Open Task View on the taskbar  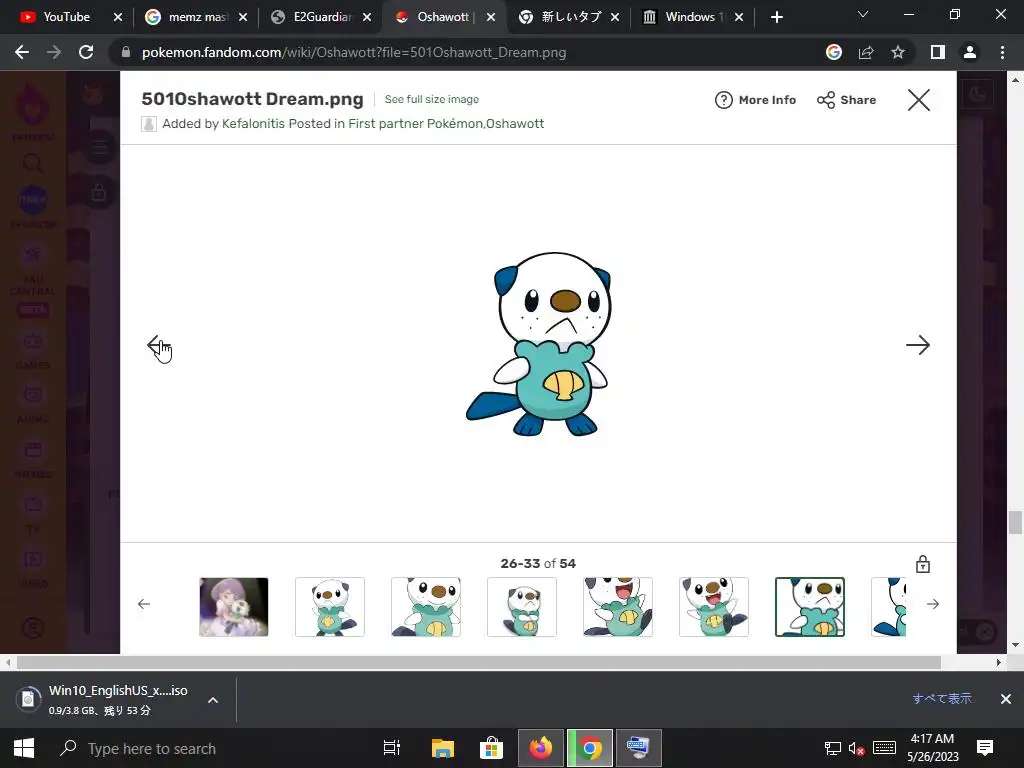point(392,748)
